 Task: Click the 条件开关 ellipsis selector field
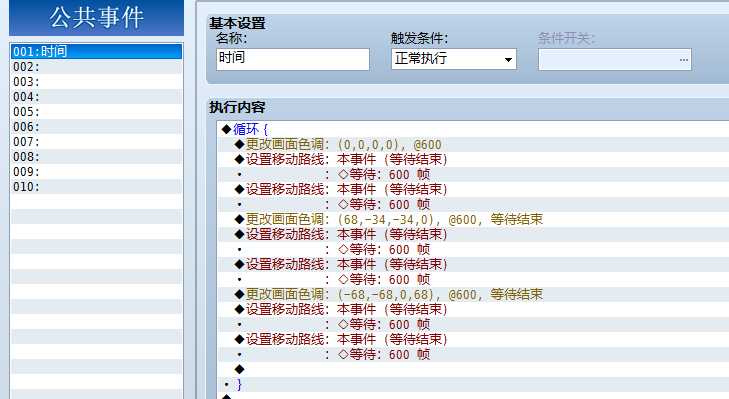(x=615, y=60)
